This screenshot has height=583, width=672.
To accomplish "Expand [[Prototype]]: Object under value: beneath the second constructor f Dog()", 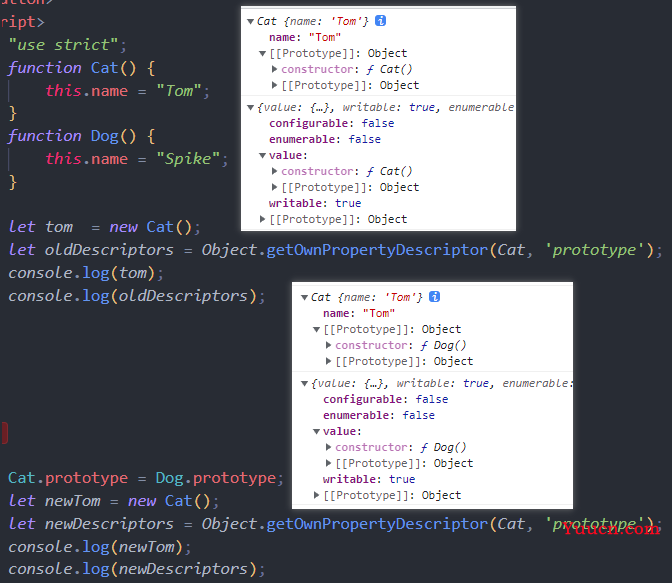I will pyautogui.click(x=329, y=463).
